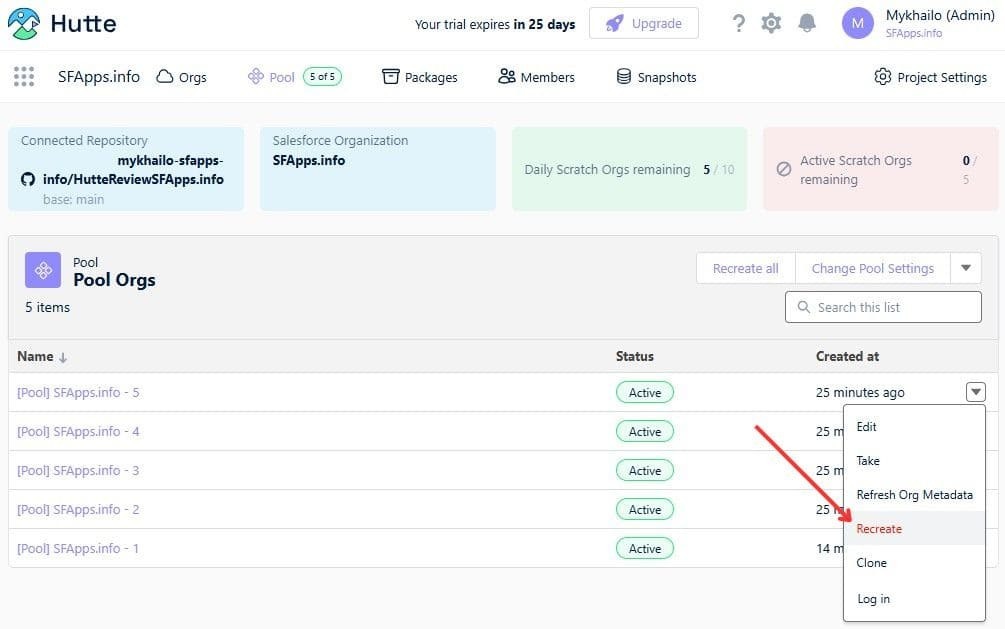This screenshot has width=1005, height=629.
Task: Click Salesforce Organization SFApps.info name
Action: coord(308,160)
